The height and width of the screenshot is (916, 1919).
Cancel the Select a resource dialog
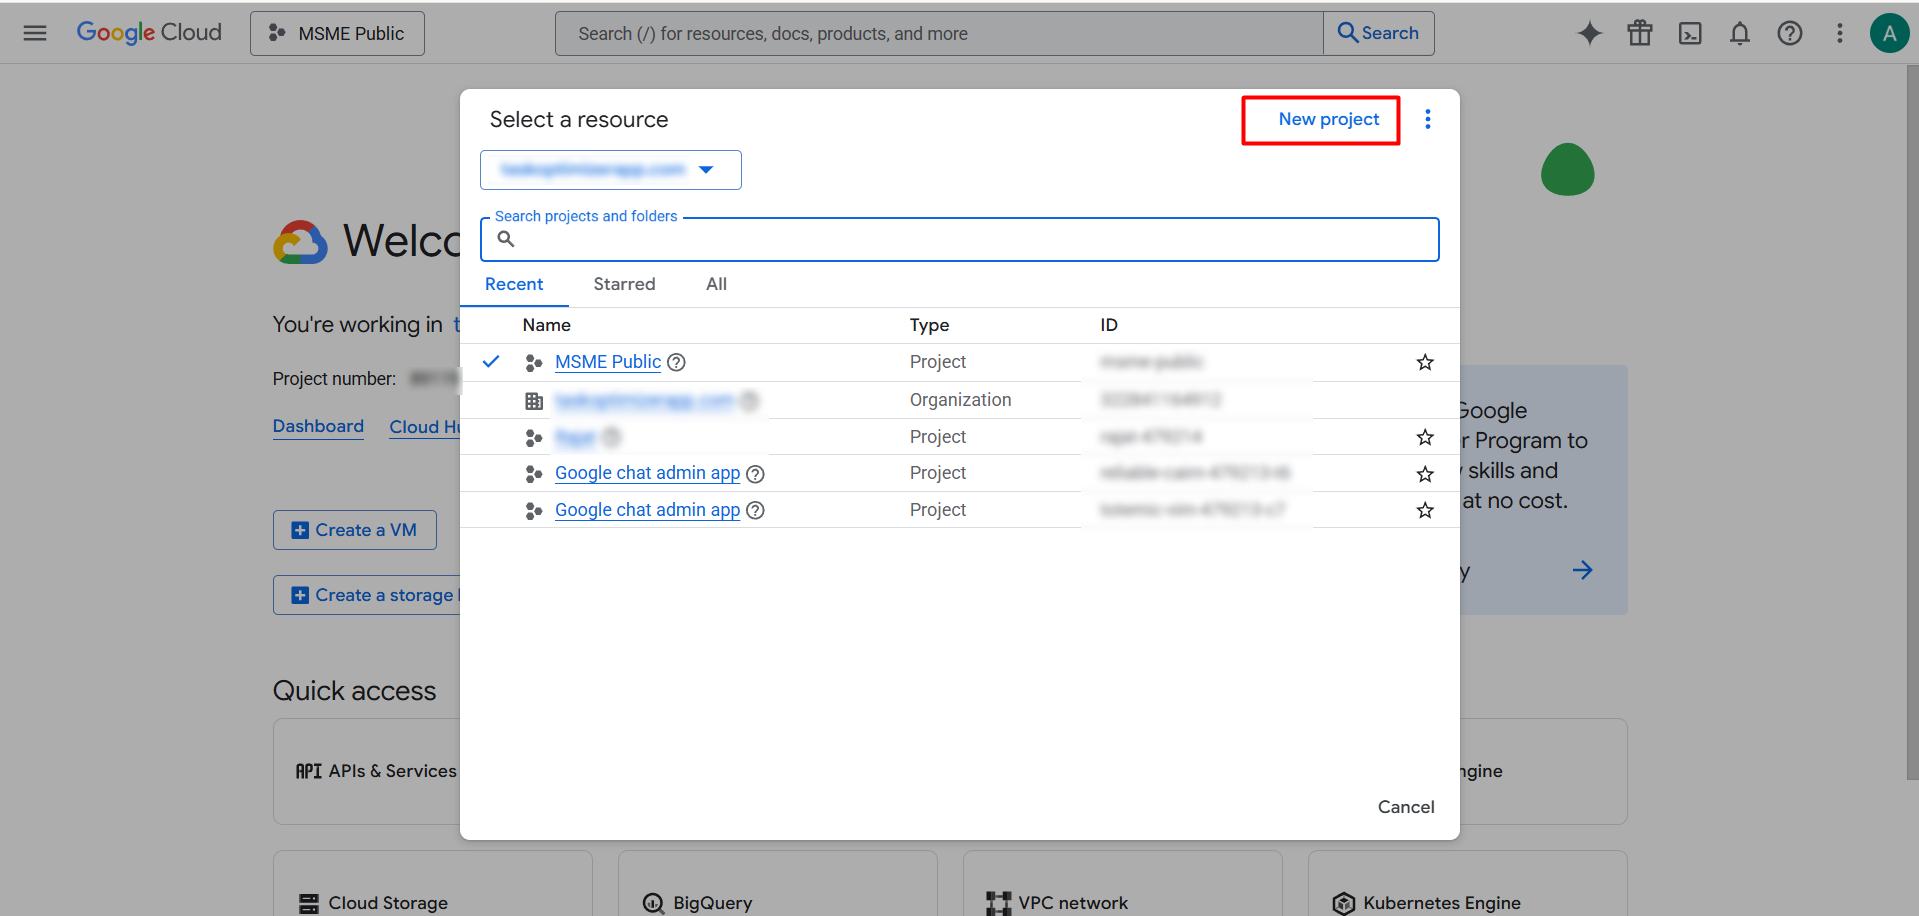(x=1406, y=807)
